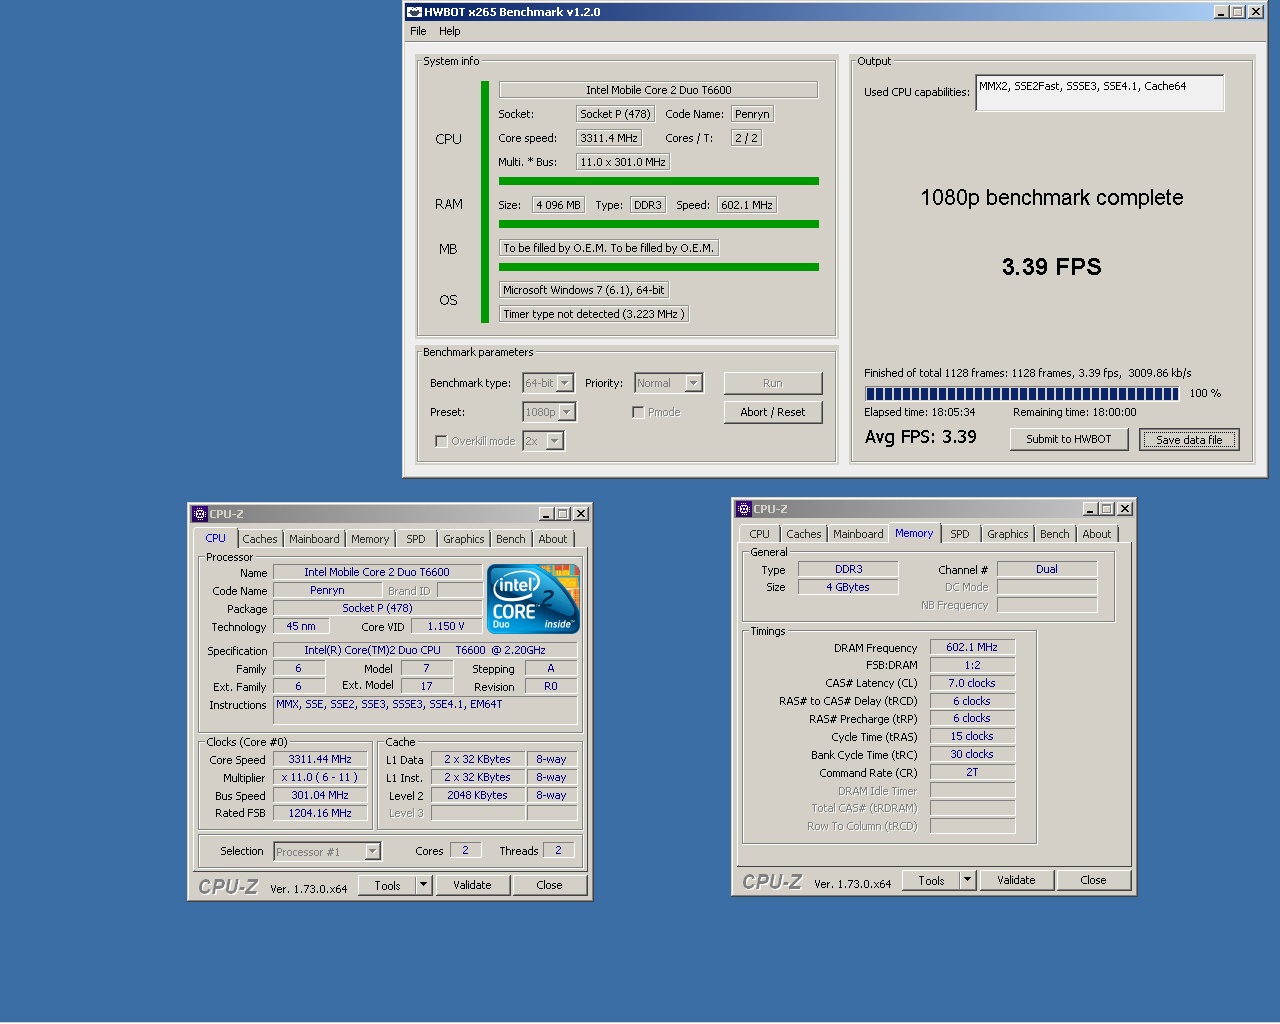Click the Core Speed 3311.44 MHz value
The image size is (1280, 1024).
(320, 759)
